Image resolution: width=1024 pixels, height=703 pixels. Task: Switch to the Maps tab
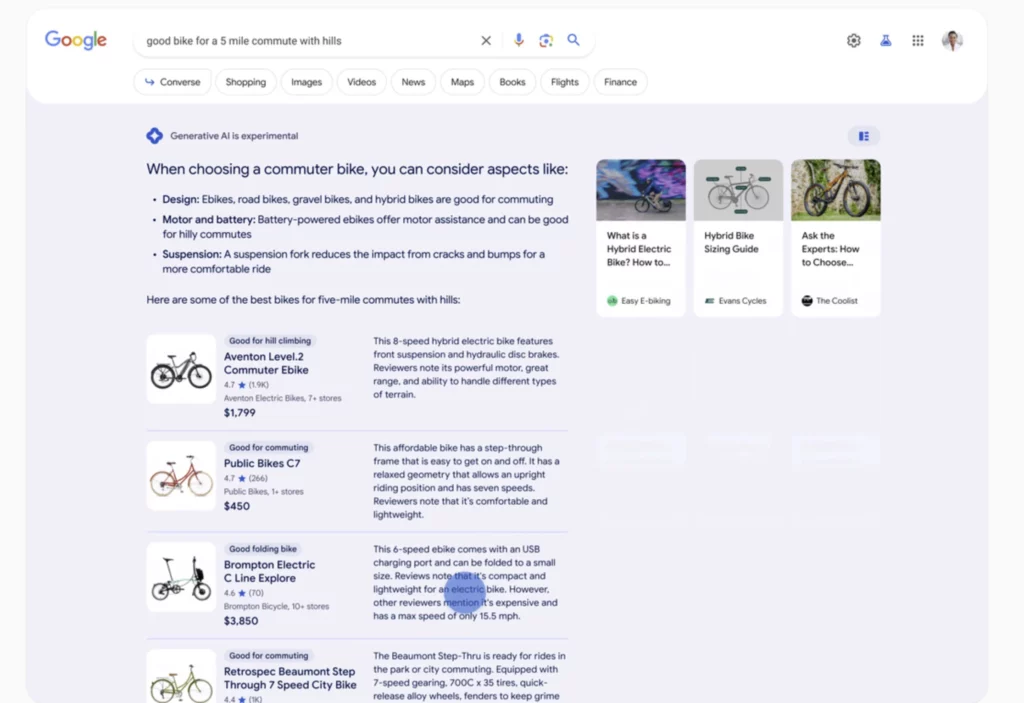click(462, 82)
